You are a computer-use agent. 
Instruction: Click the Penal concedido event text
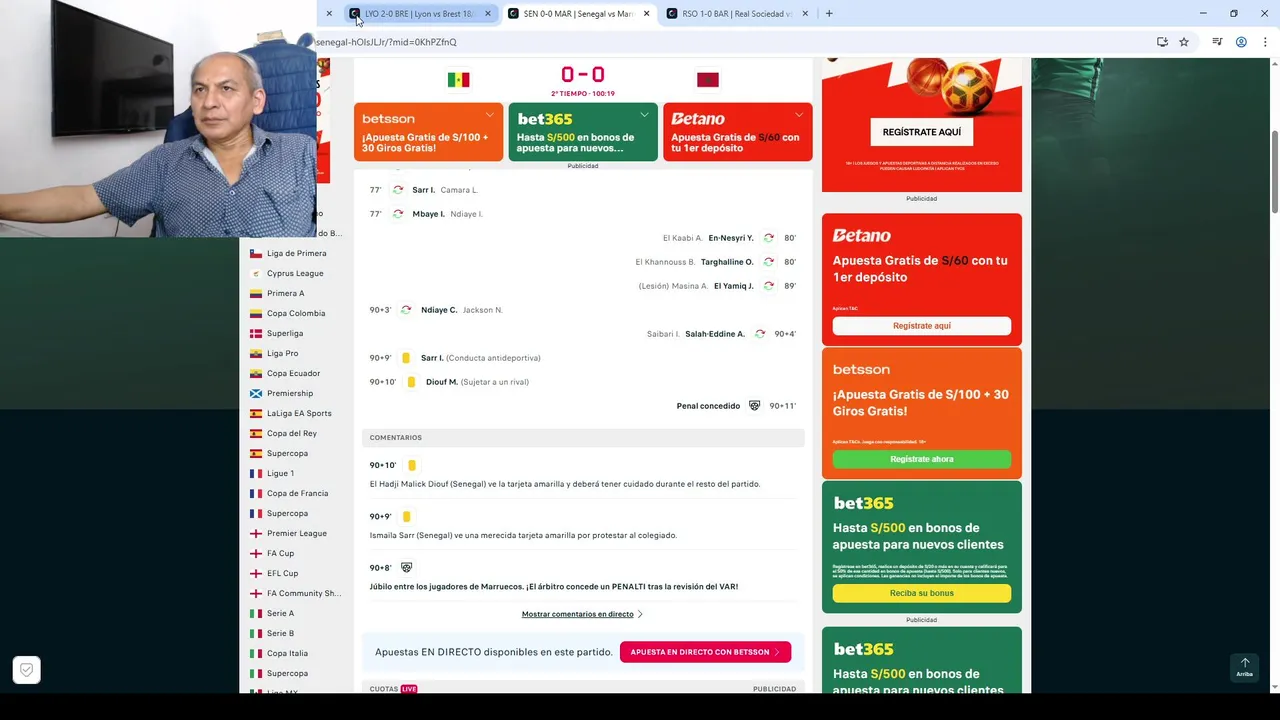[708, 406]
